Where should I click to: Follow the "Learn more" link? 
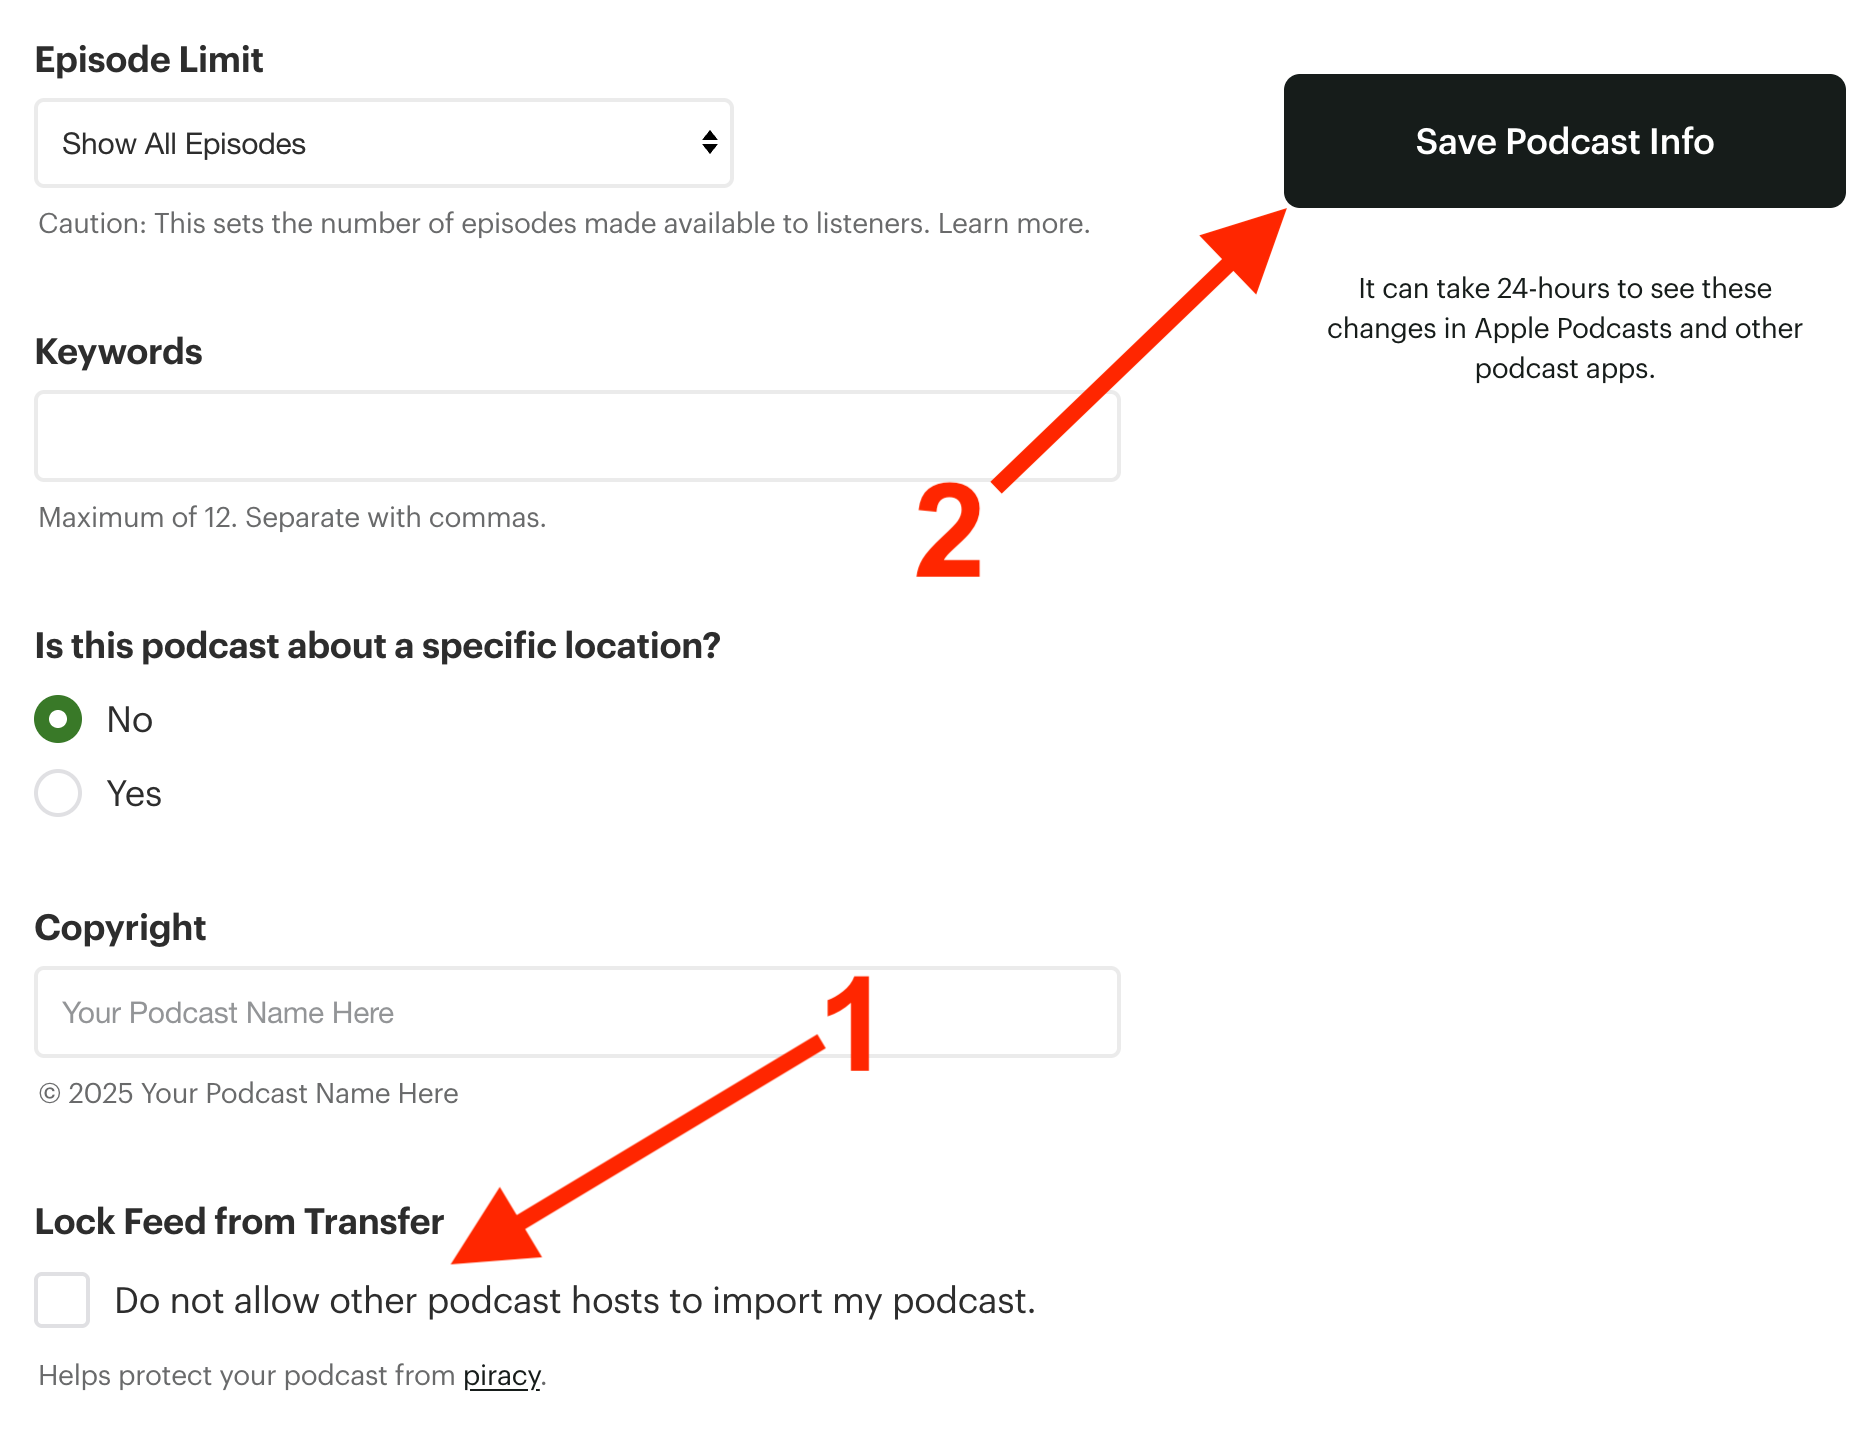(1013, 223)
